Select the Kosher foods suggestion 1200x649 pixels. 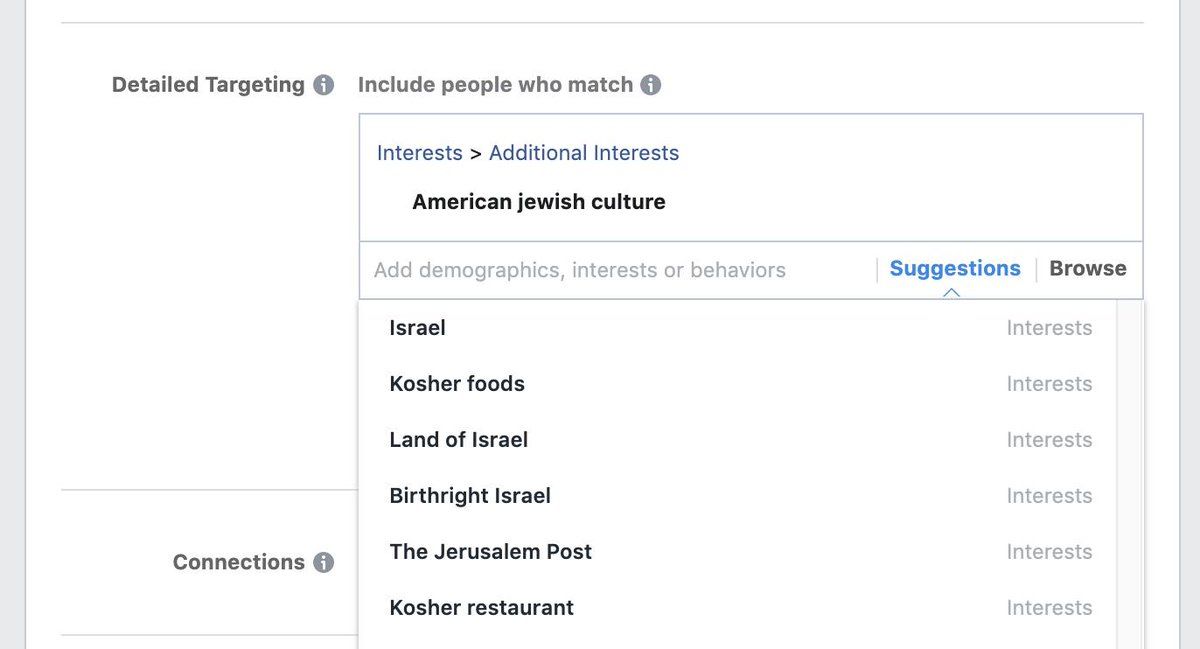[740, 384]
